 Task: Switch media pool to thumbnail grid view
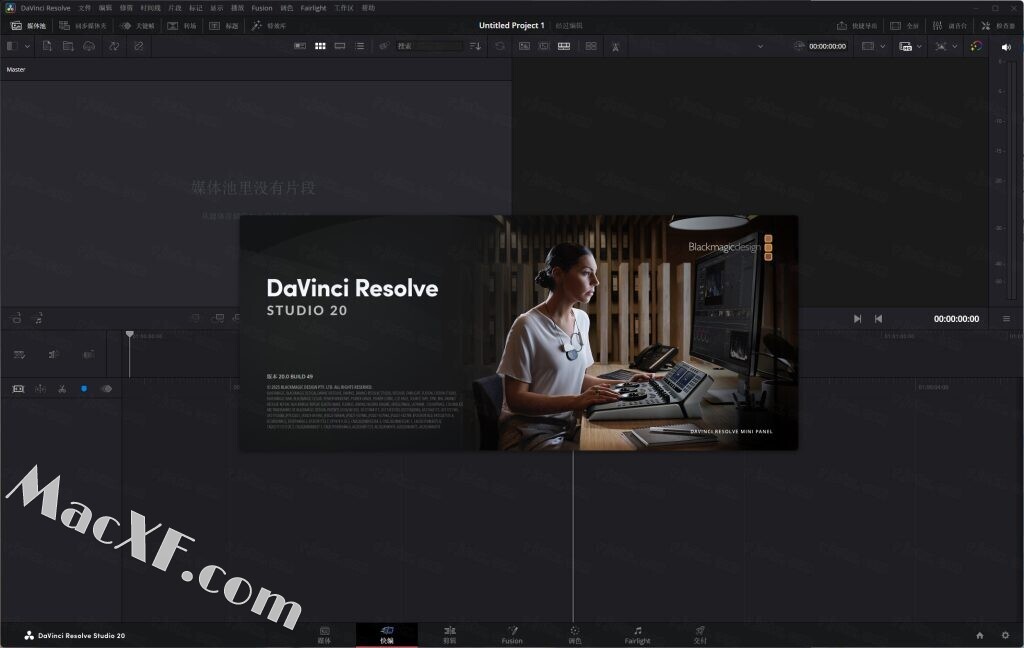point(320,46)
